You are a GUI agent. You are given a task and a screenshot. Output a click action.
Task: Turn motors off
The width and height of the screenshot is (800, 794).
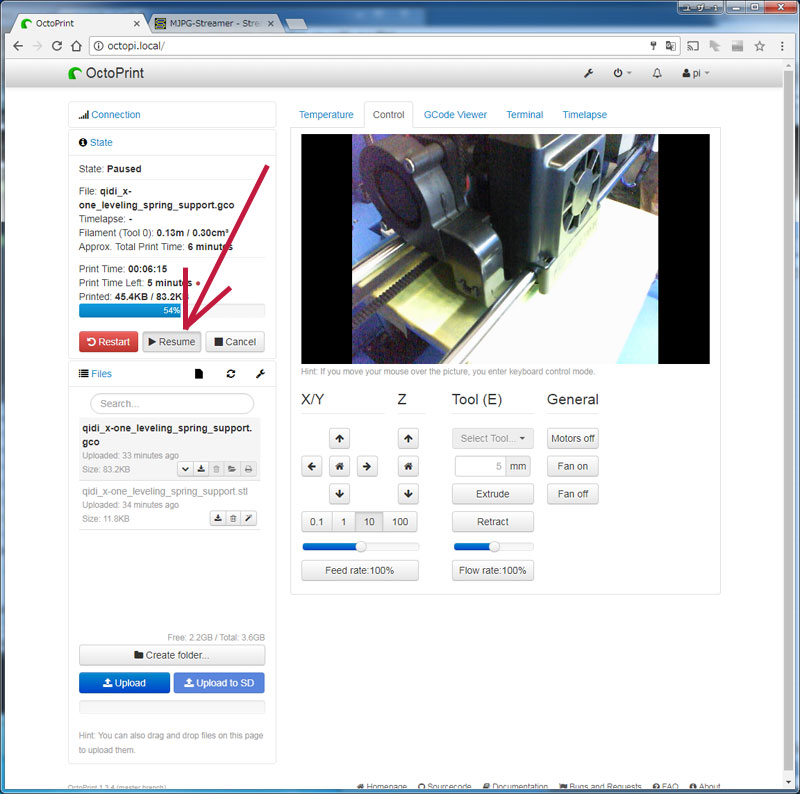click(572, 438)
